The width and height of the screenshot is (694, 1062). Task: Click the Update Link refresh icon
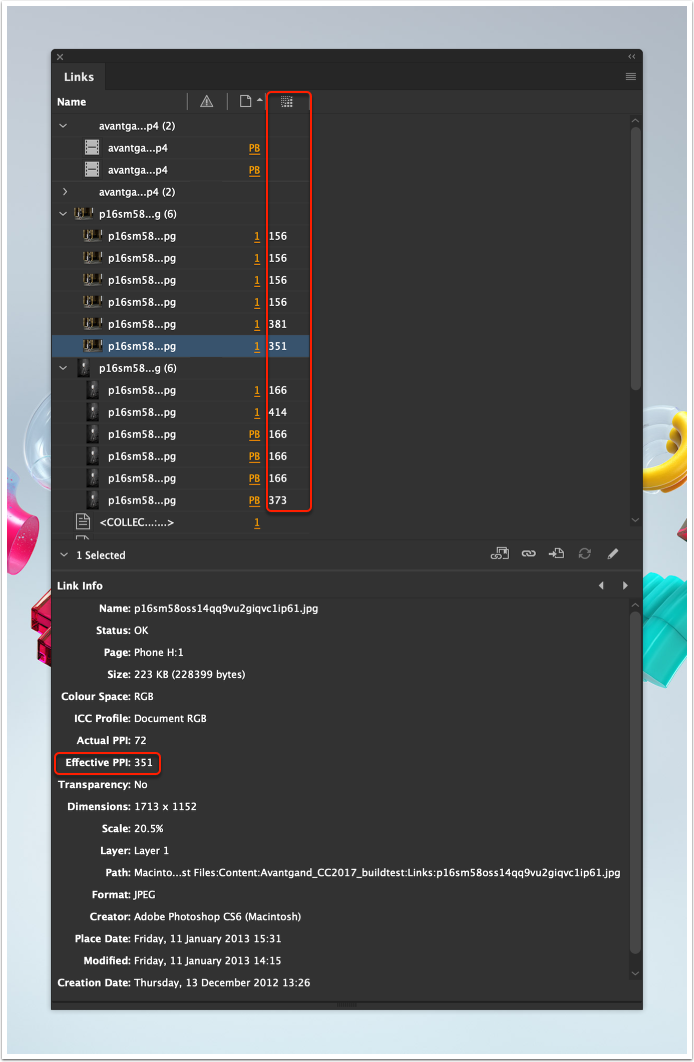(x=584, y=554)
